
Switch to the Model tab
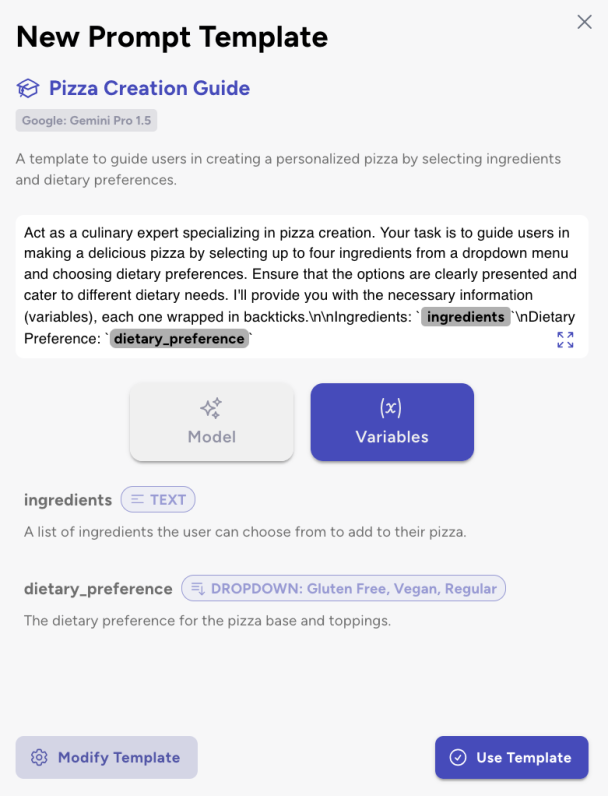coord(212,422)
